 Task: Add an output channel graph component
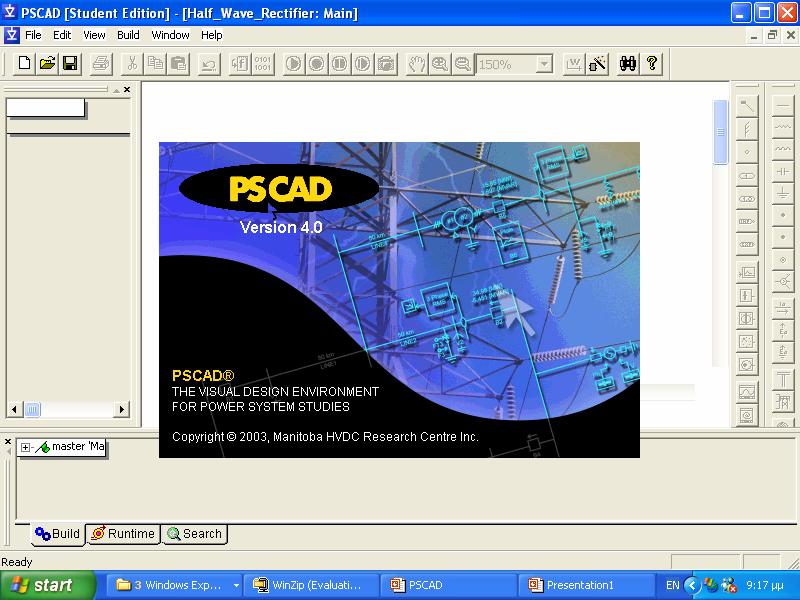747,272
